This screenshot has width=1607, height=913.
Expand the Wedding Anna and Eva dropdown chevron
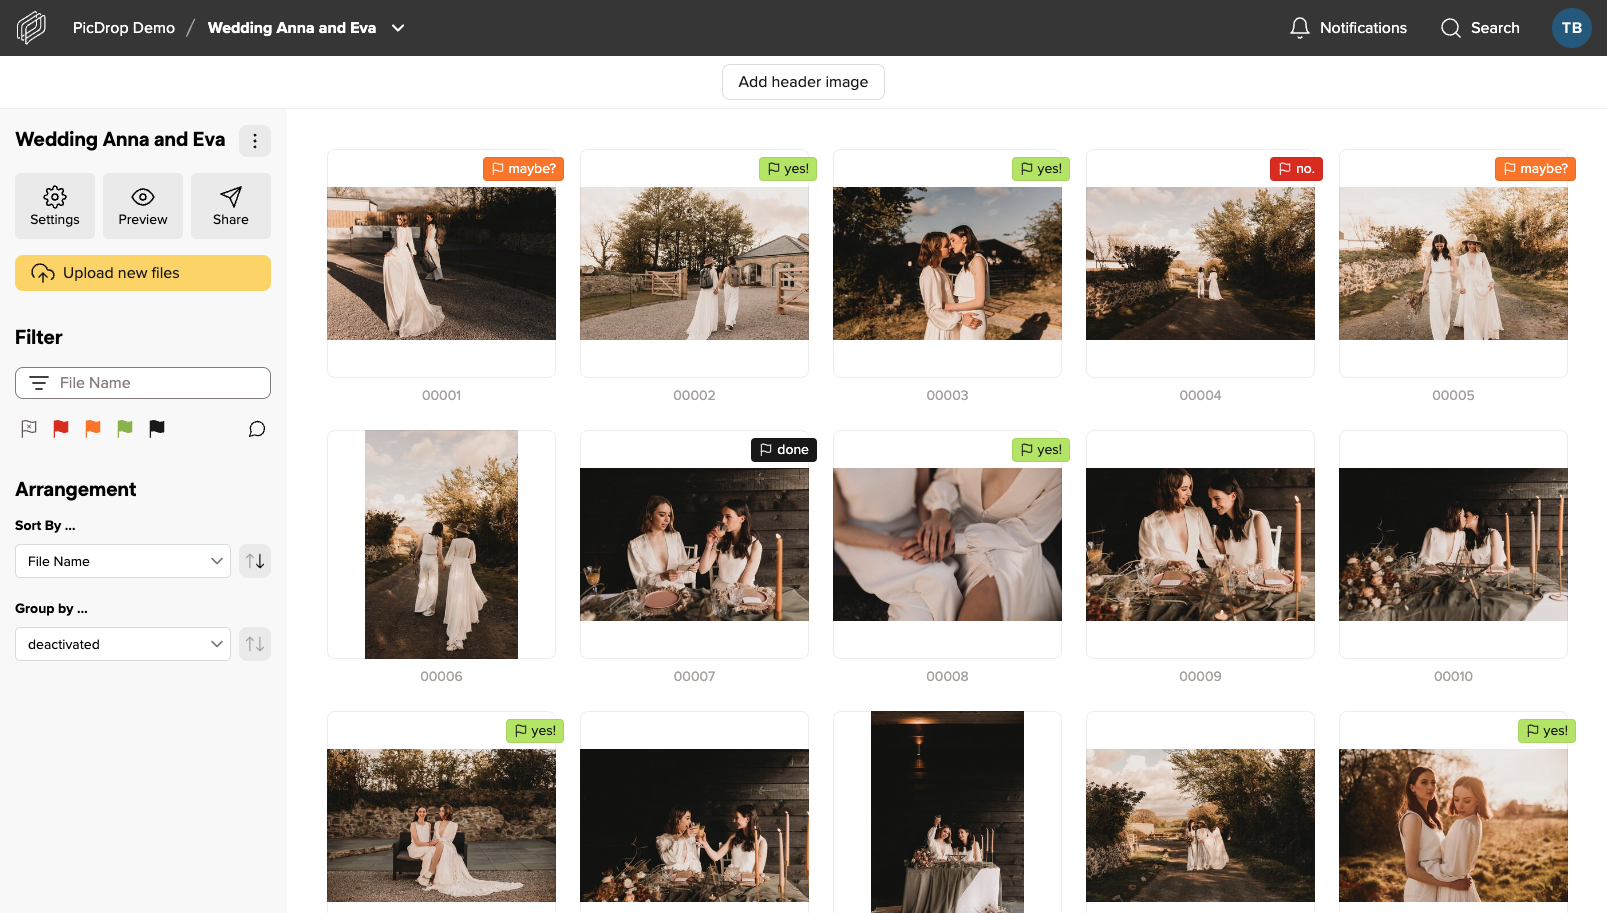point(398,28)
